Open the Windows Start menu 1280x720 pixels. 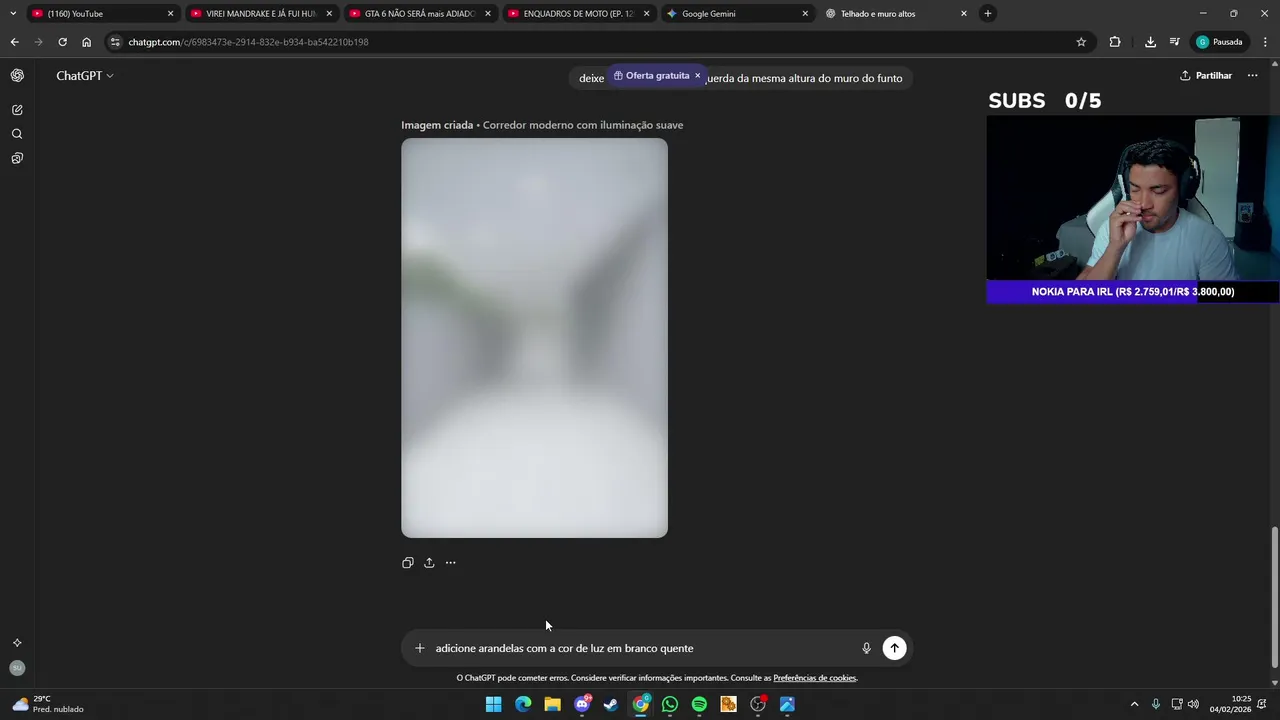point(494,704)
